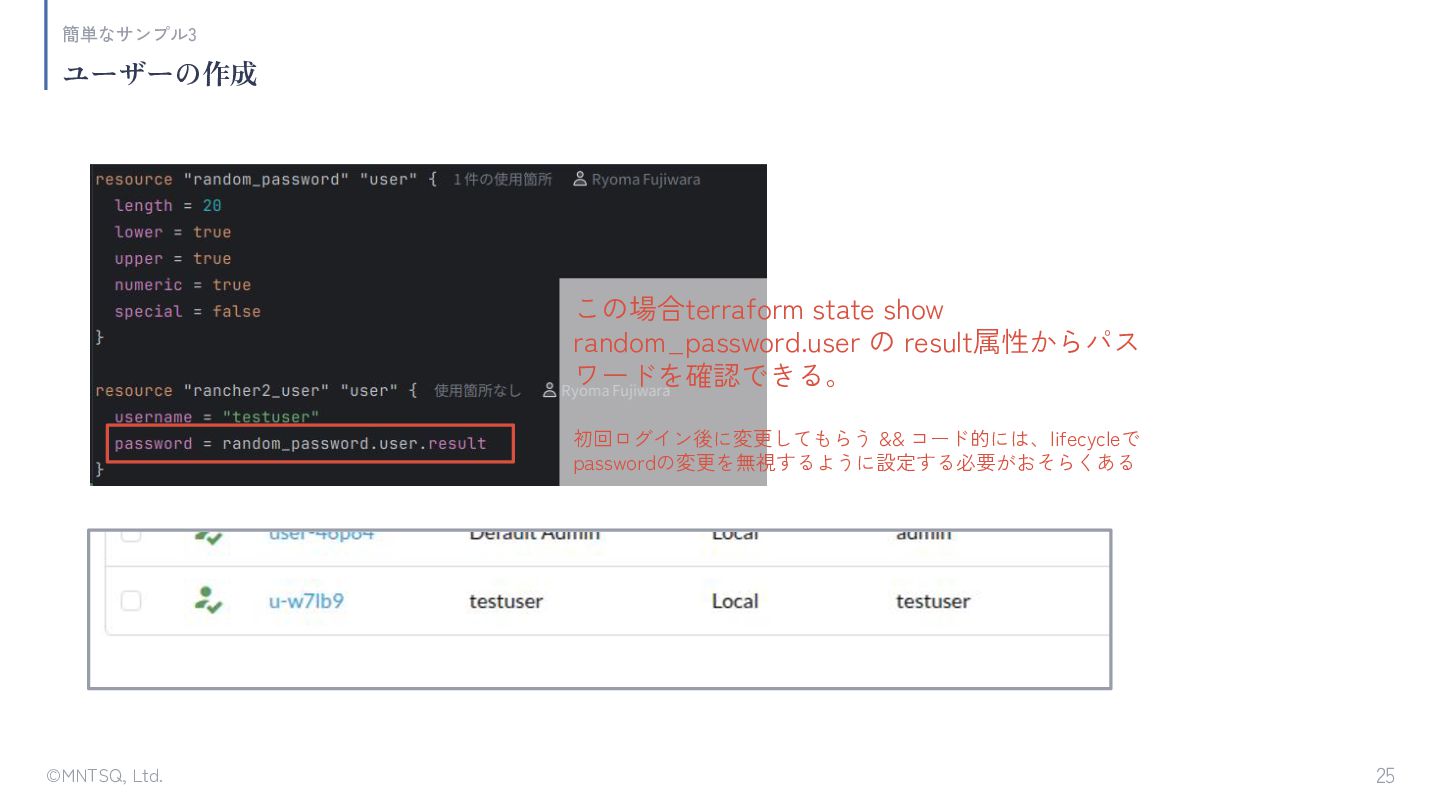
Task: Click the 'ユーザーの作成' slide title
Action: [160, 73]
